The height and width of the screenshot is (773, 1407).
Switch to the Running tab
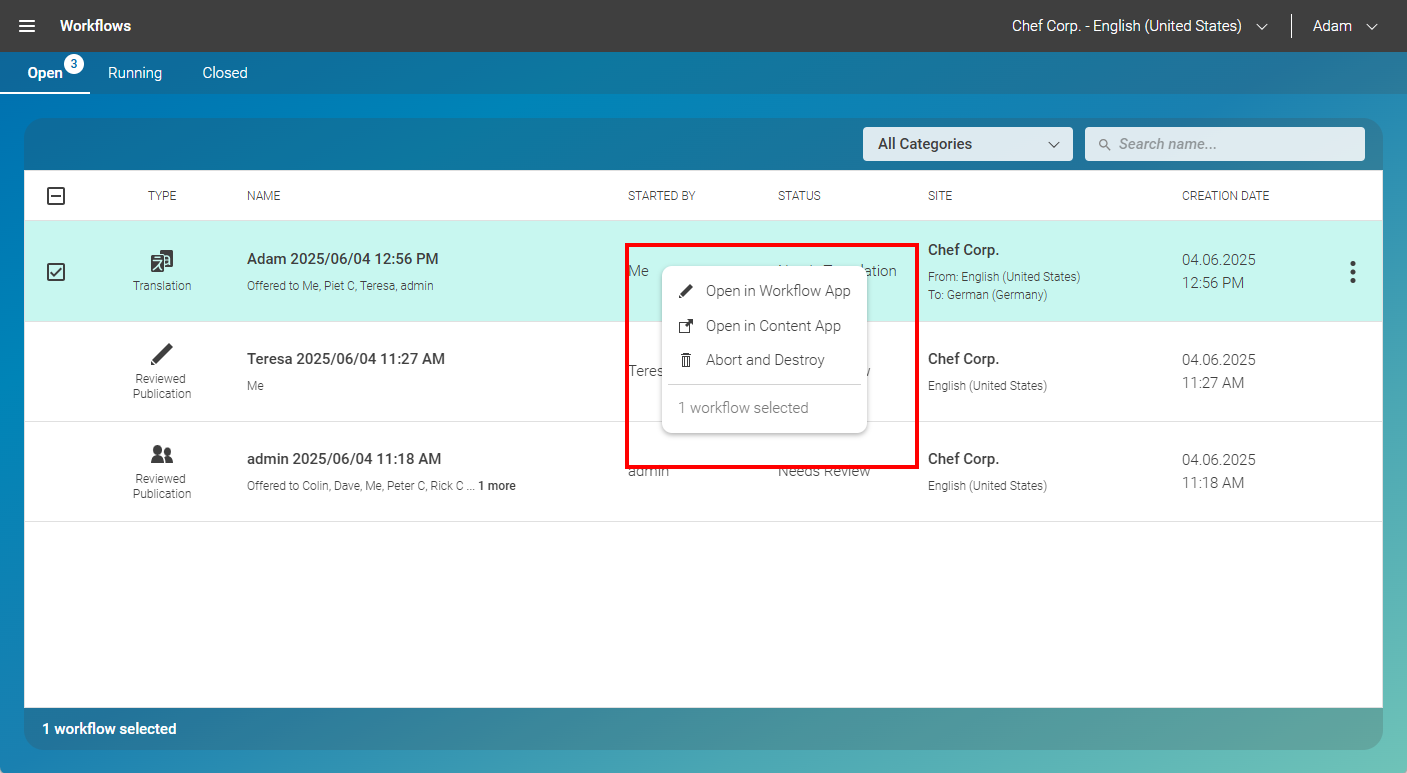(135, 72)
